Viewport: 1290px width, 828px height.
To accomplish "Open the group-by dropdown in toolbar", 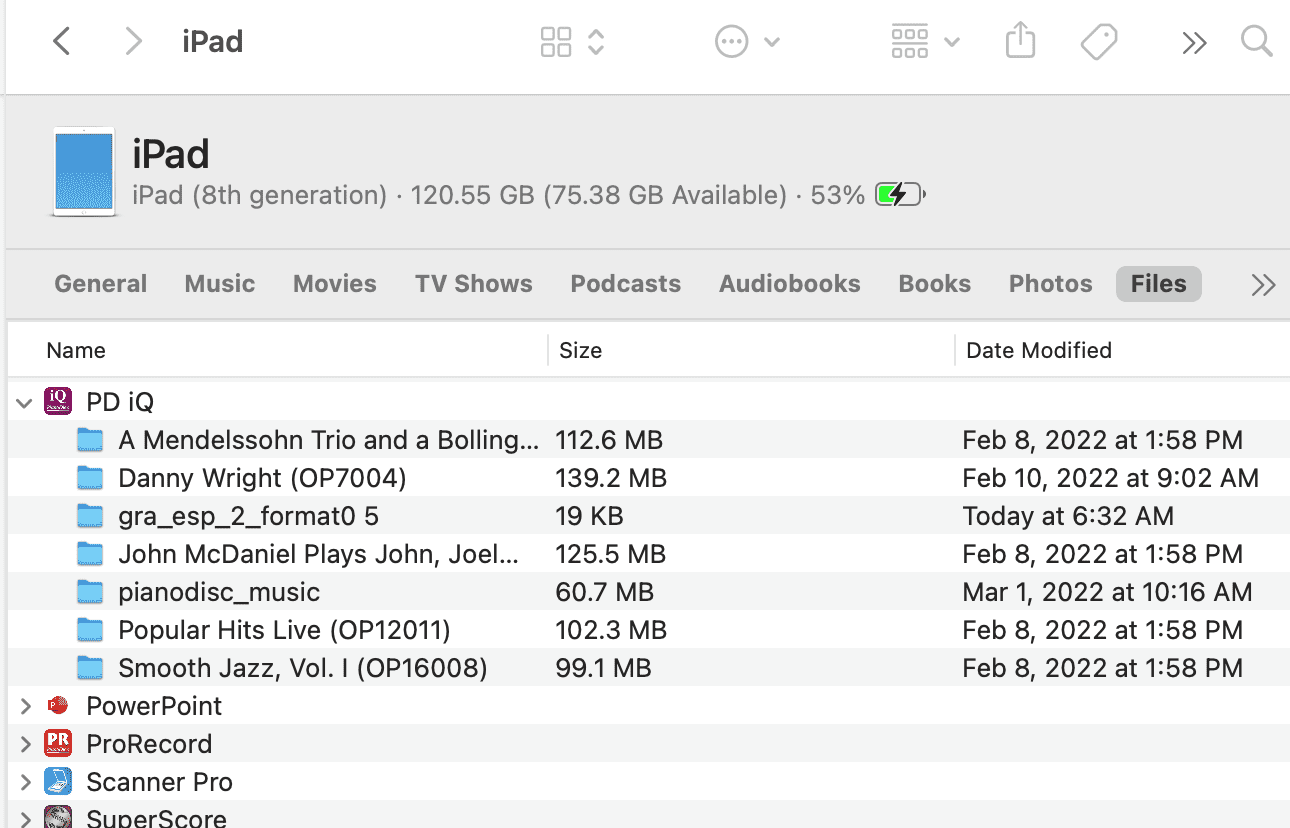I will click(x=925, y=42).
